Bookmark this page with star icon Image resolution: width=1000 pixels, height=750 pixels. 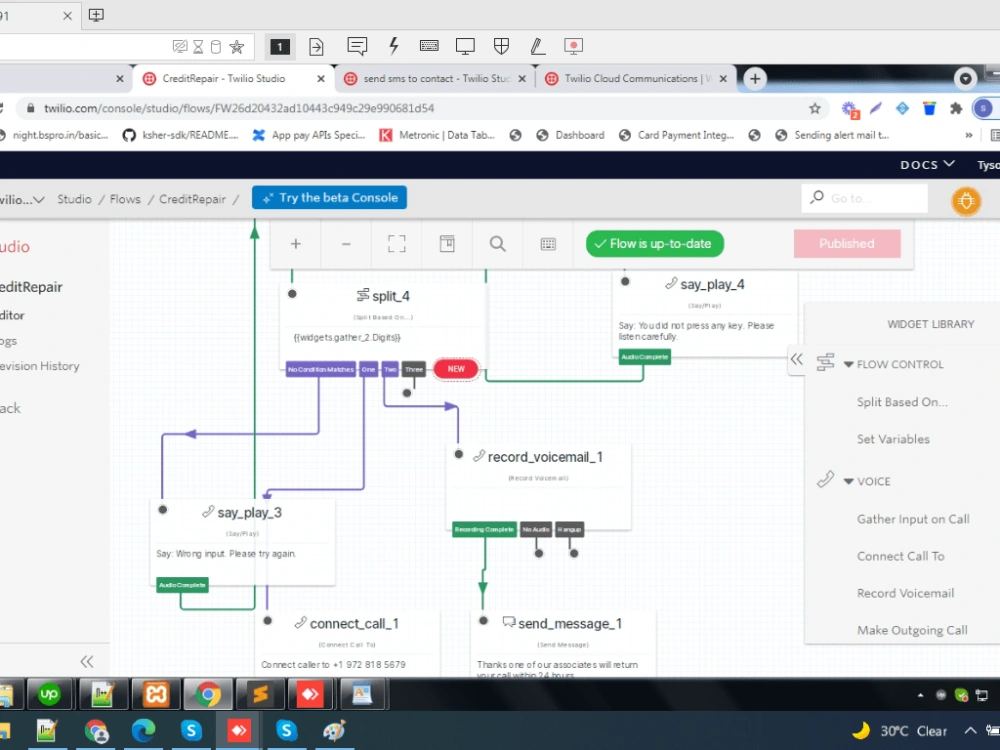click(815, 108)
